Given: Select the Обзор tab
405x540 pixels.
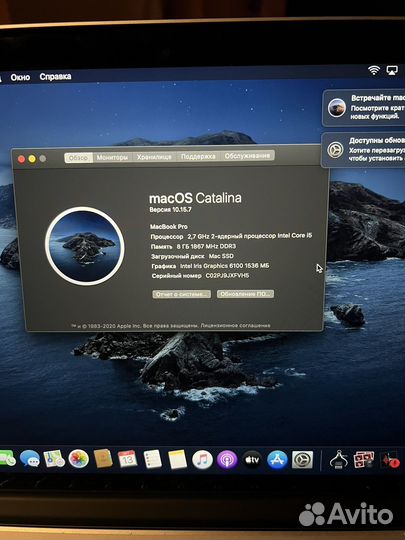Looking at the screenshot, I should 79,158.
